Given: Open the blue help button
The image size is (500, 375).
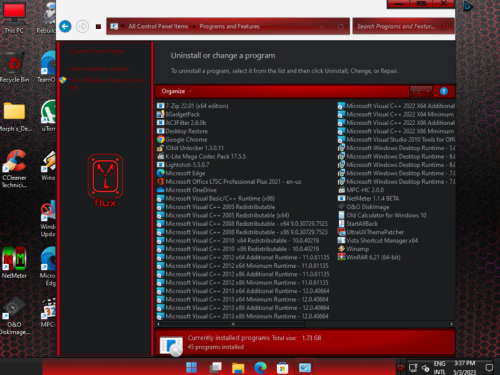Looking at the screenshot, I should pyautogui.click(x=444, y=91).
